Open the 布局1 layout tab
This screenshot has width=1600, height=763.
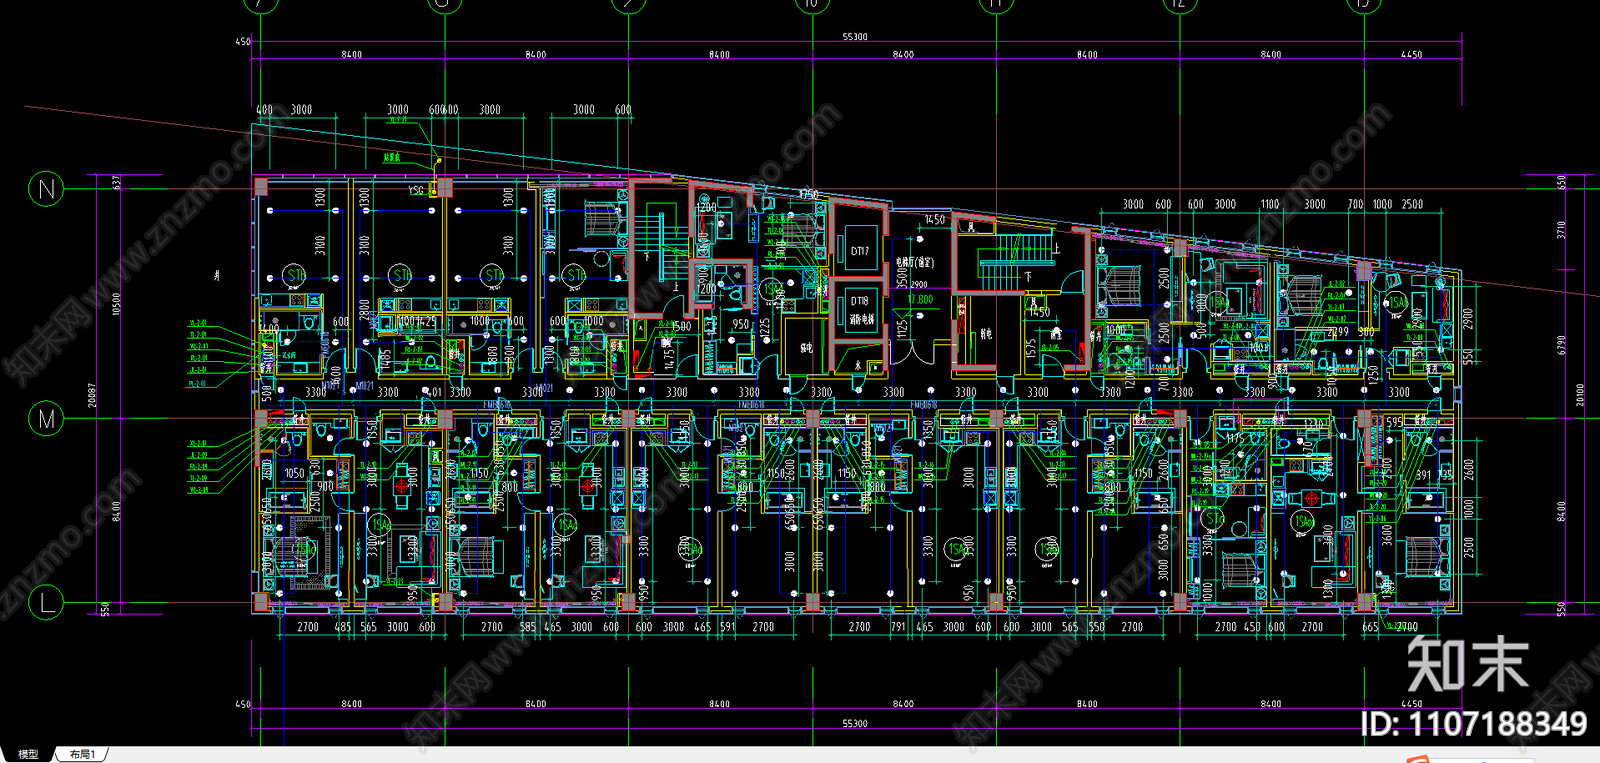[83, 754]
